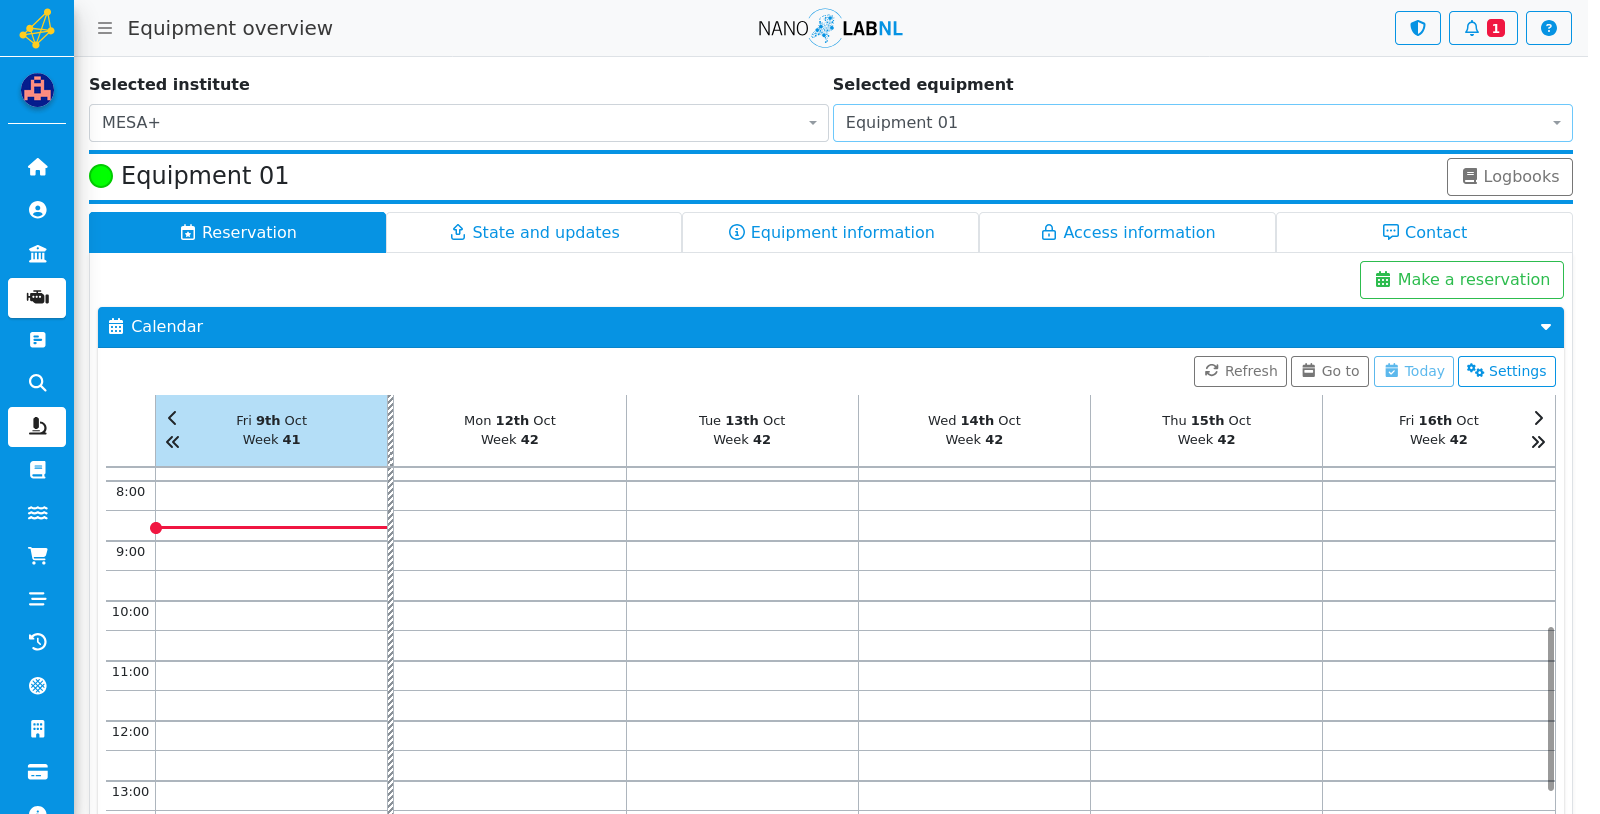Refresh the calendar
1600x814 pixels.
point(1240,371)
